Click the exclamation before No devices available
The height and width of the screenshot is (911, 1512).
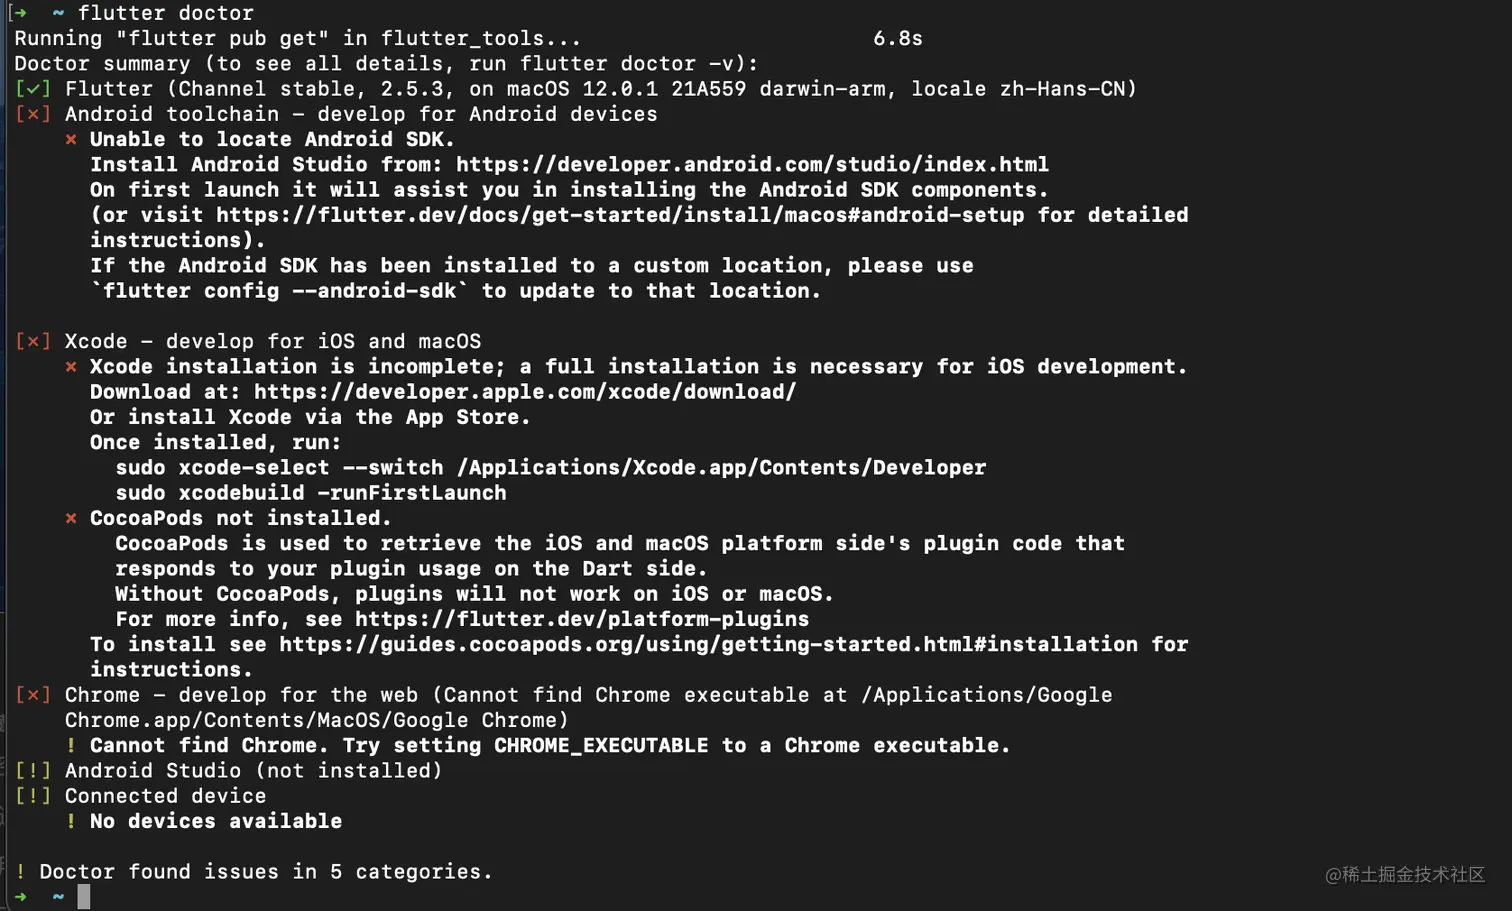point(71,821)
